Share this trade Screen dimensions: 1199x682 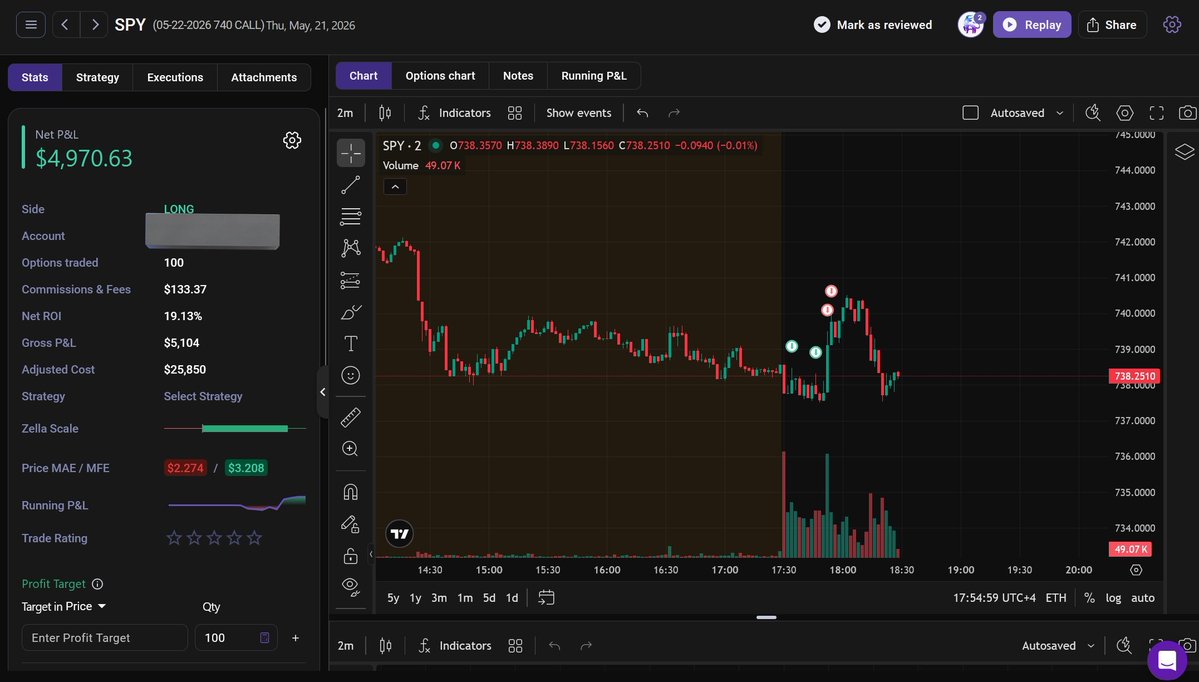(x=1112, y=24)
